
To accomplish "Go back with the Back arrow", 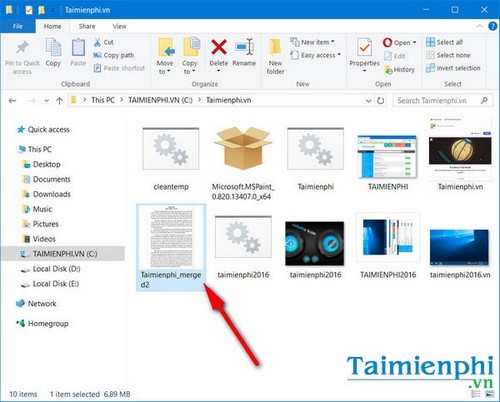I will click(13, 101).
